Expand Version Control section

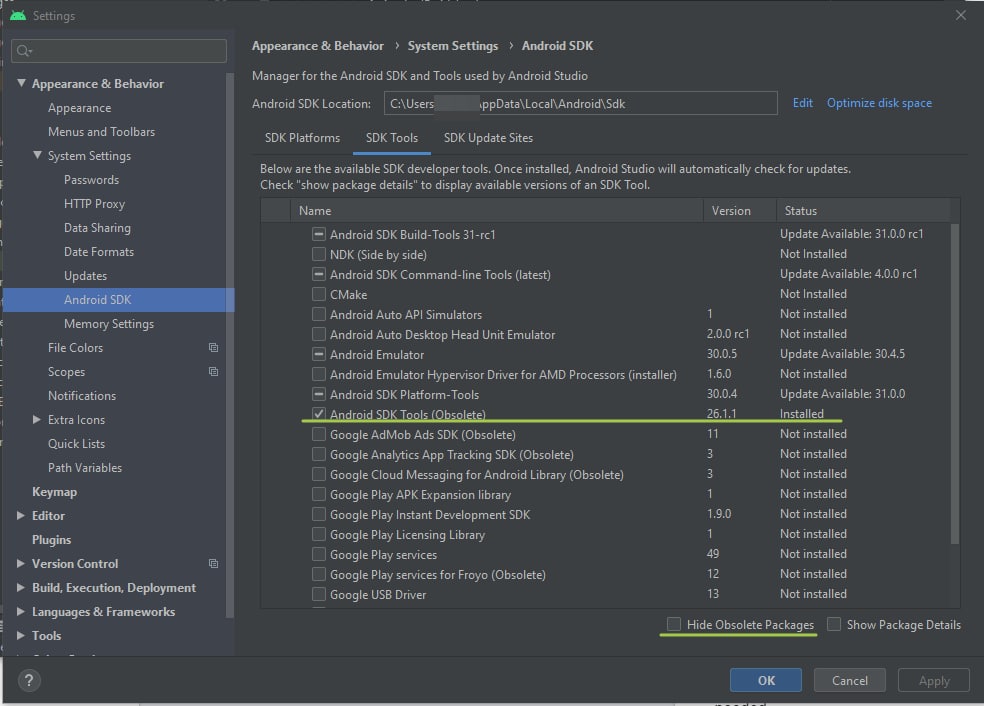[x=21, y=564]
